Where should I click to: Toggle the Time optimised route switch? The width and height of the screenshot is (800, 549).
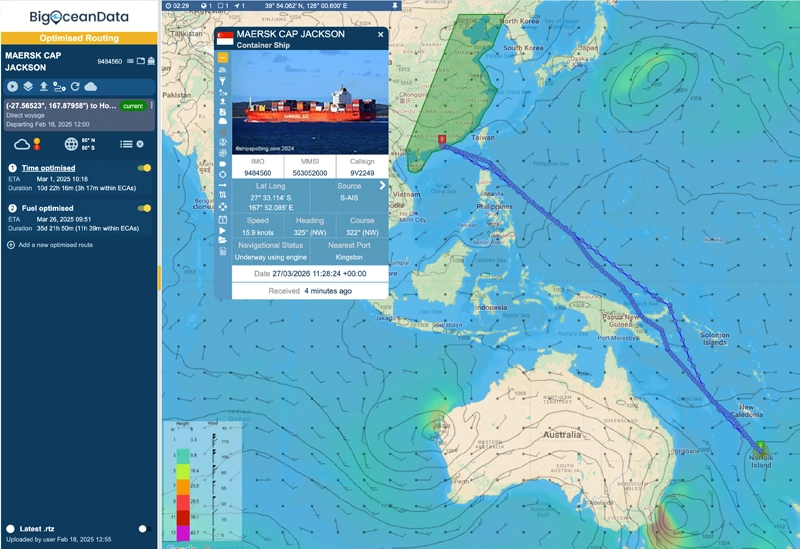pyautogui.click(x=145, y=168)
